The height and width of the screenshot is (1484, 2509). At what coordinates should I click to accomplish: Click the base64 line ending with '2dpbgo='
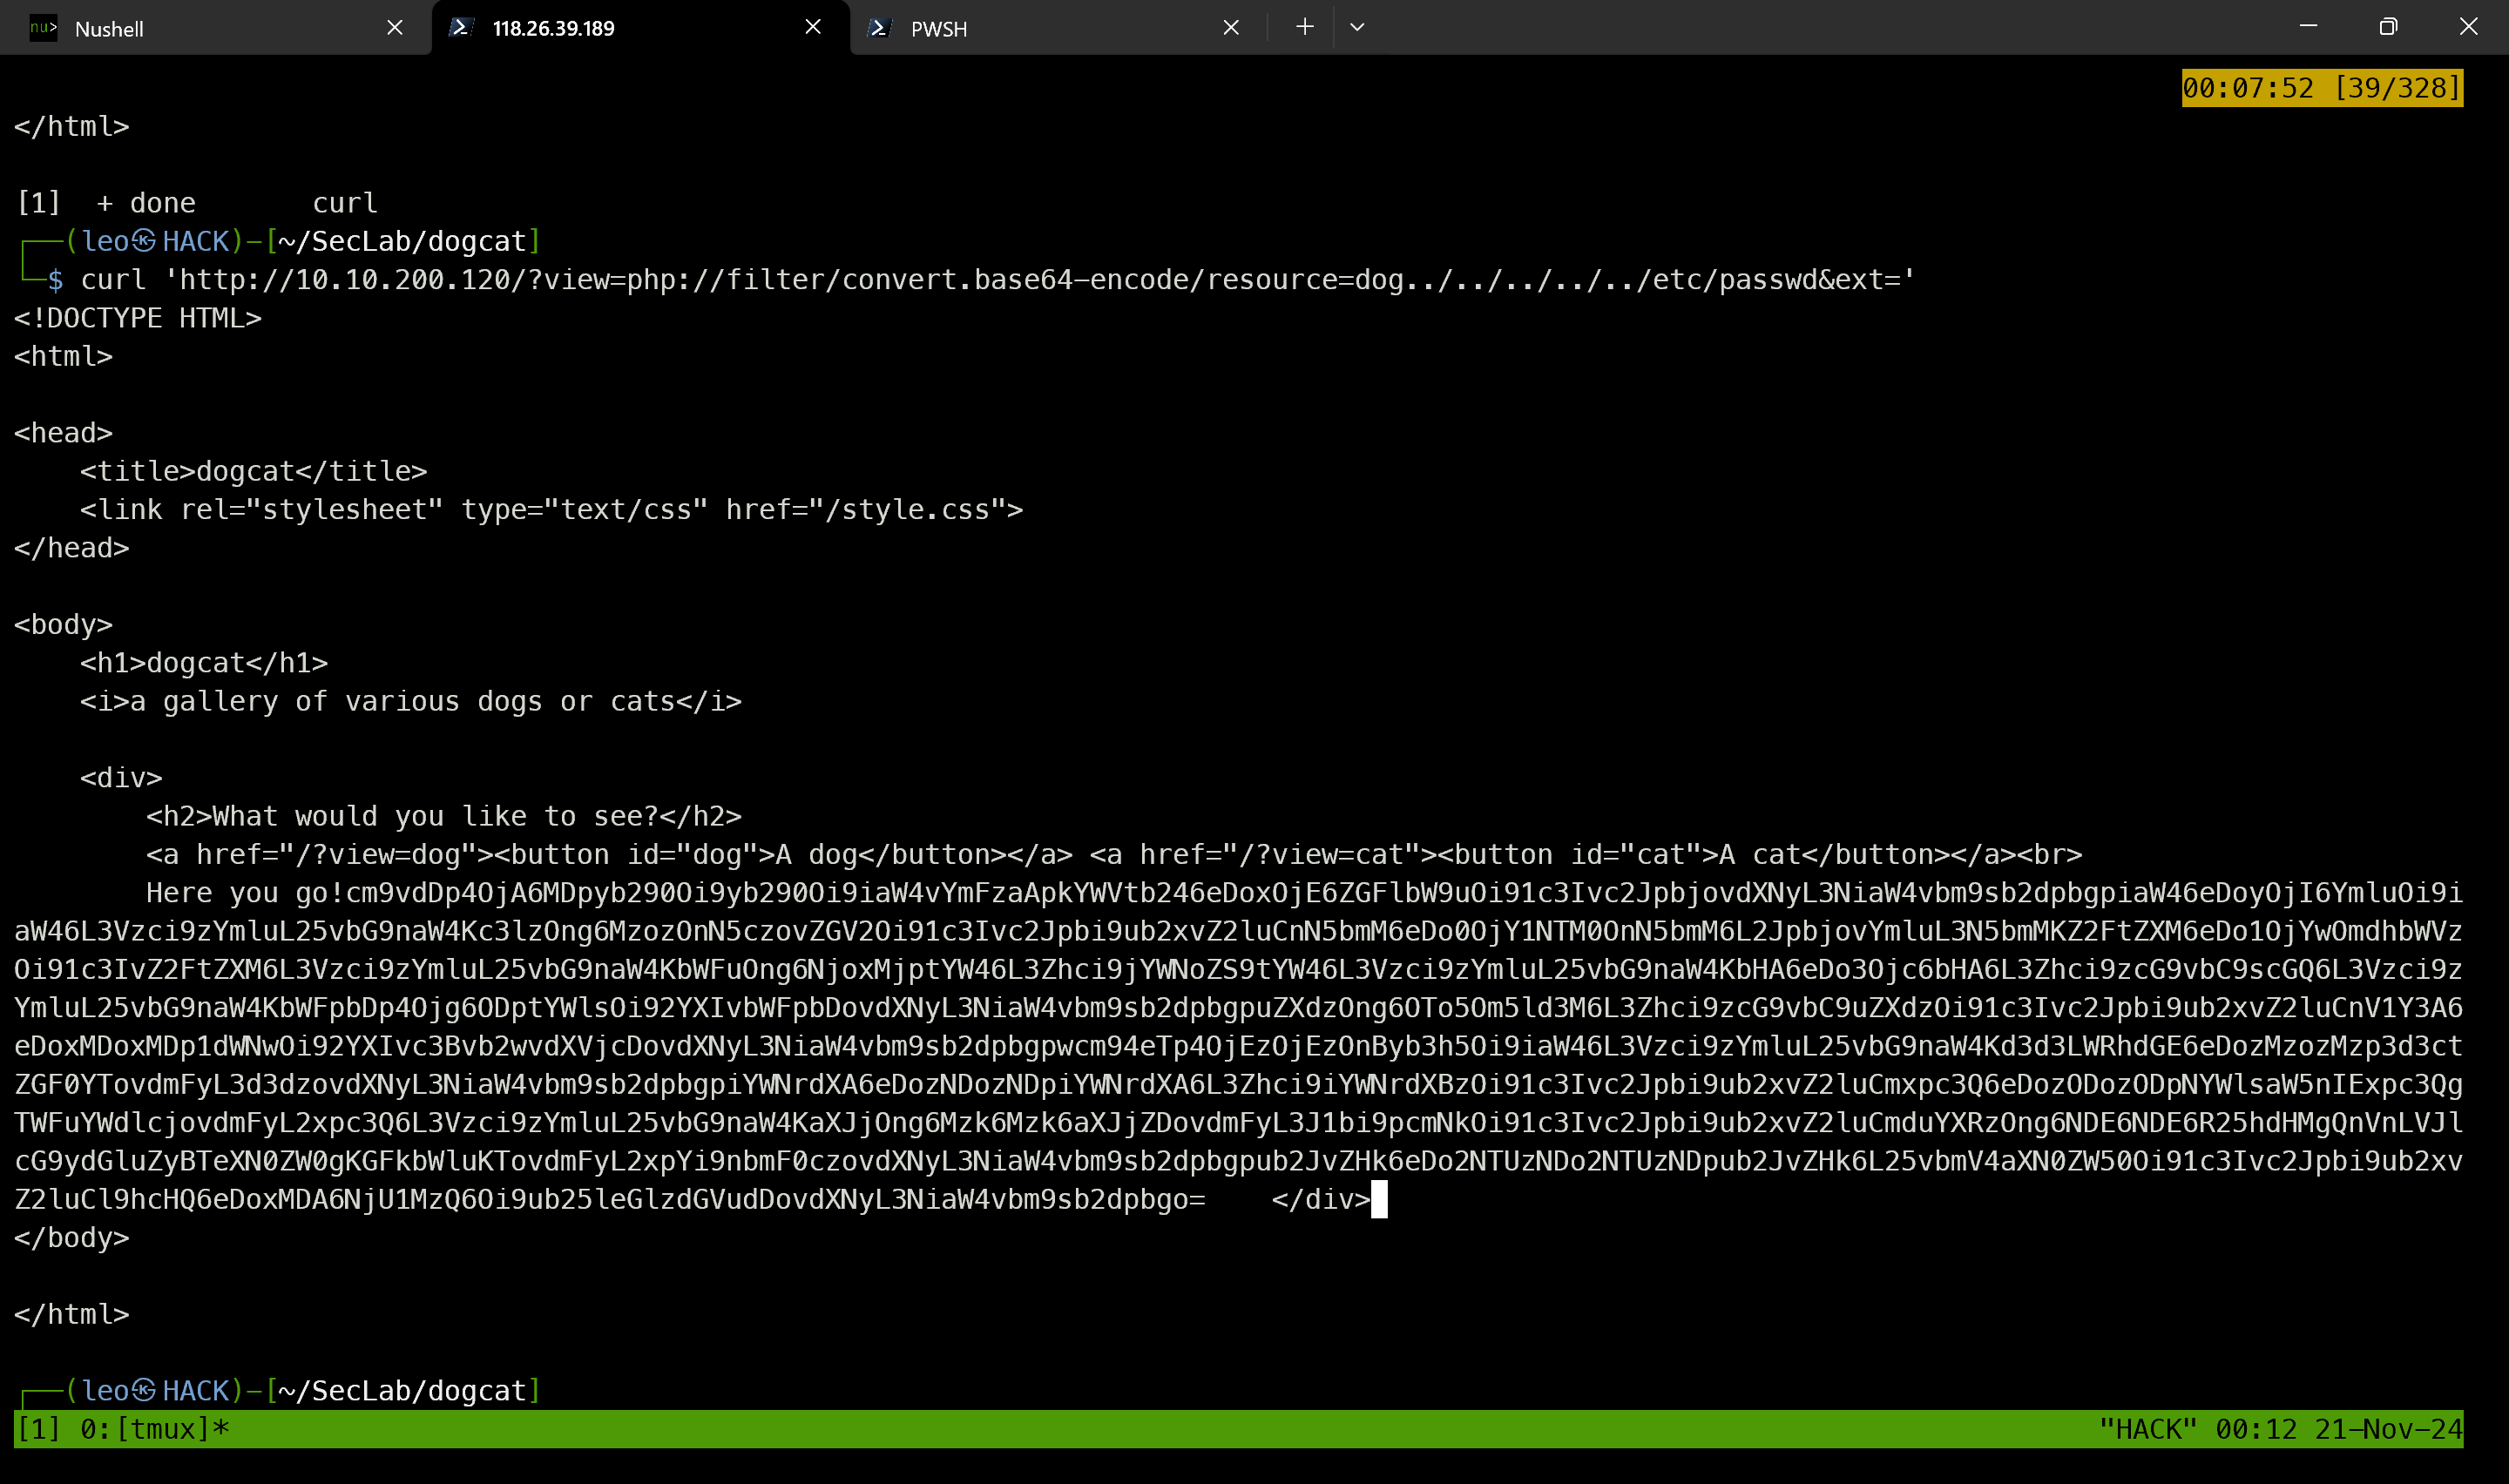pos(610,1199)
